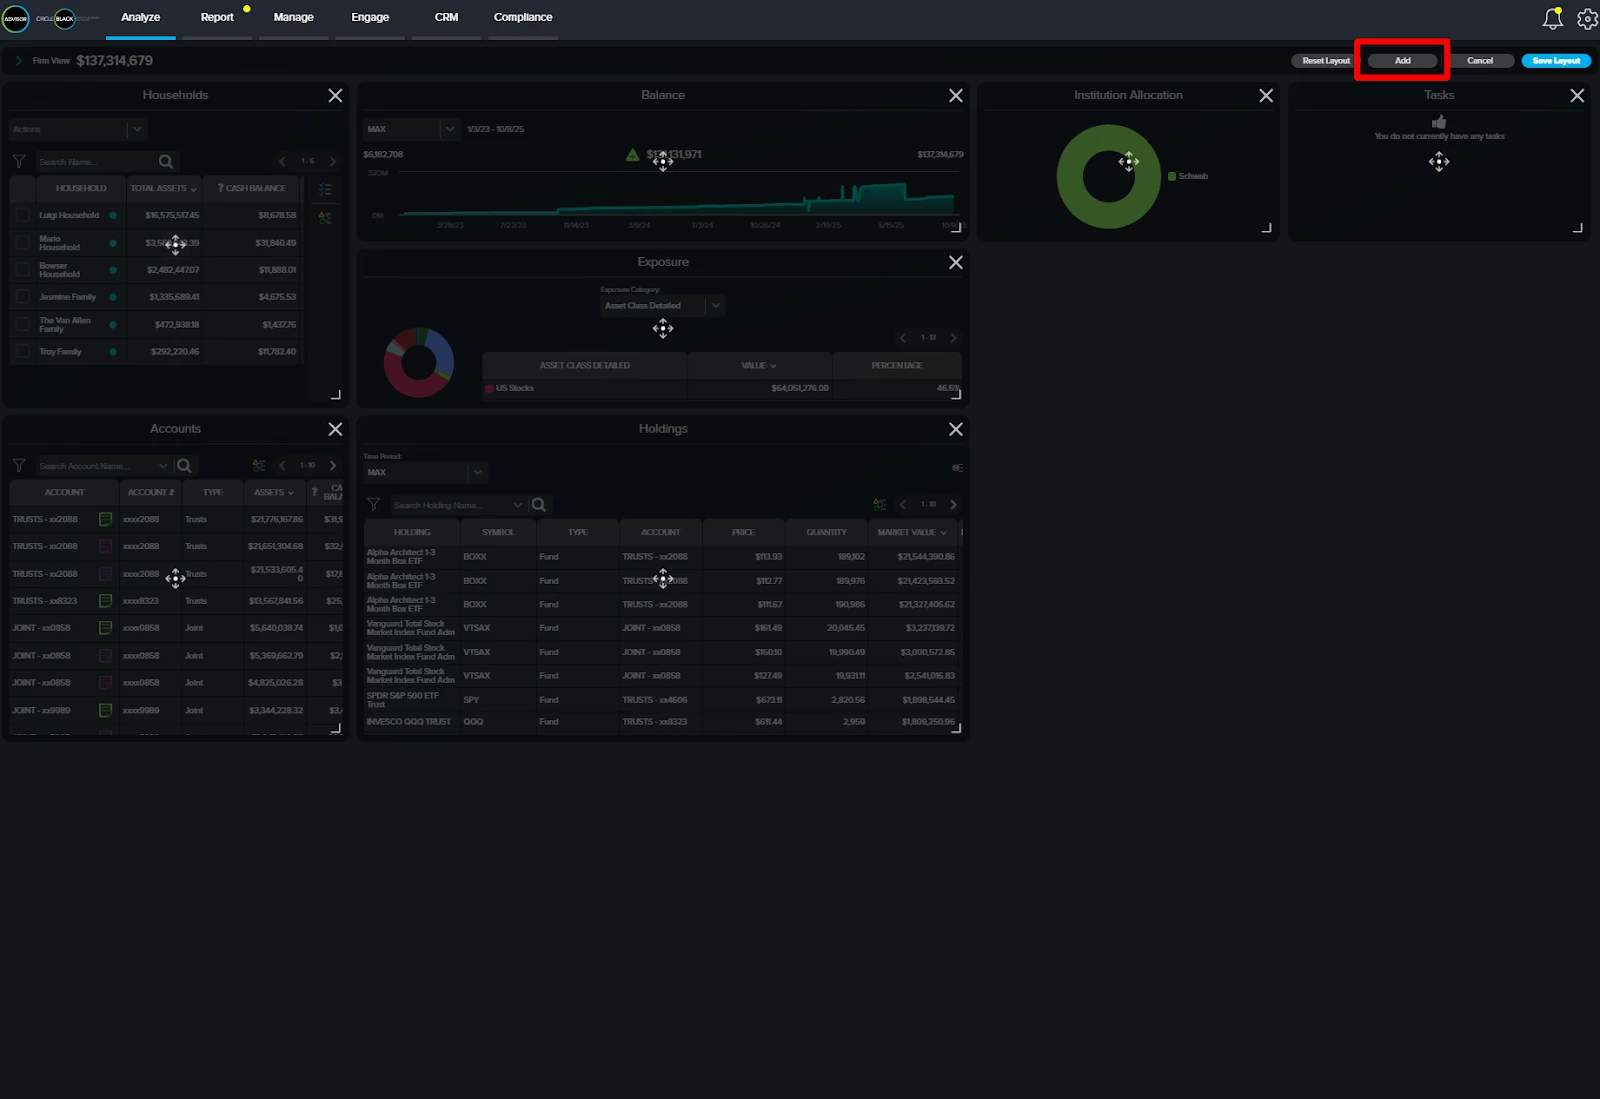This screenshot has height=1099, width=1600.
Task: Switch to the Report tab
Action: (217, 18)
